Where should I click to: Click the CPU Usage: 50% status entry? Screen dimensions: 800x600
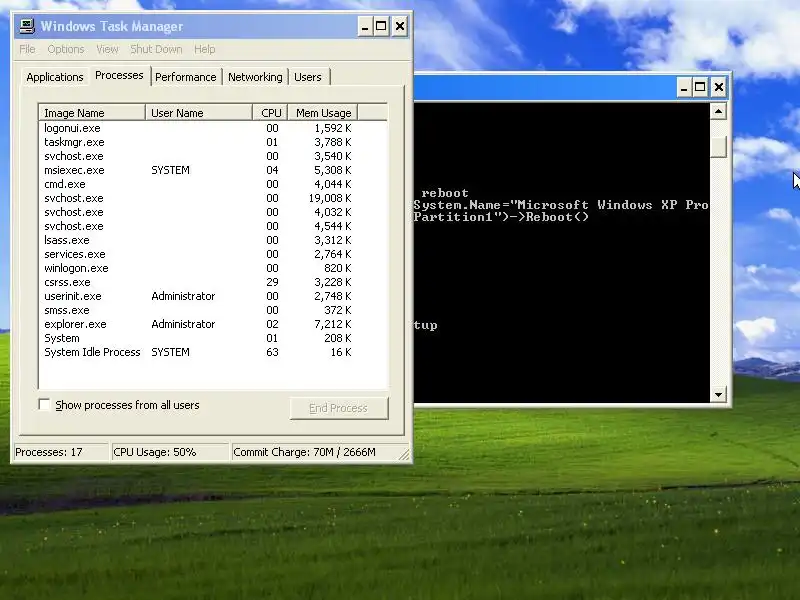pos(170,452)
